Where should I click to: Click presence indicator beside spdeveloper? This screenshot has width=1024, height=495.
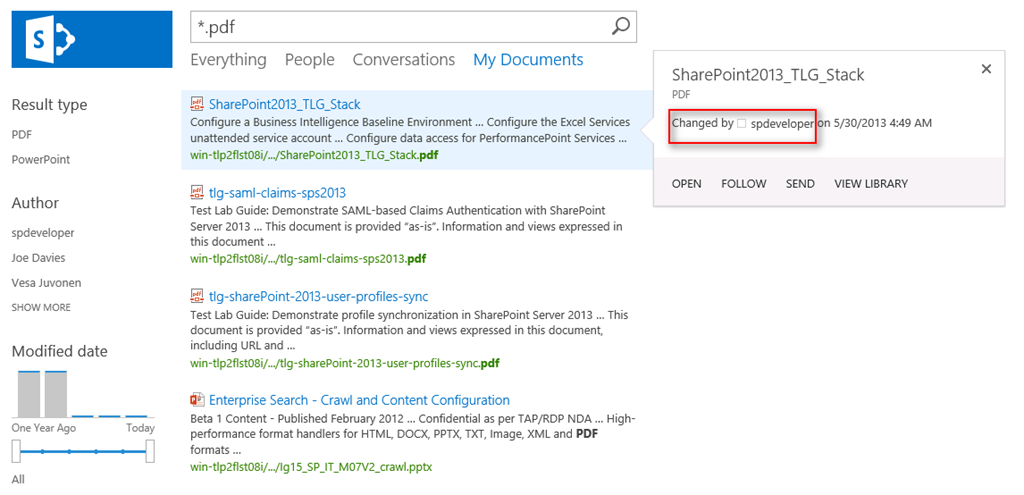(x=741, y=124)
